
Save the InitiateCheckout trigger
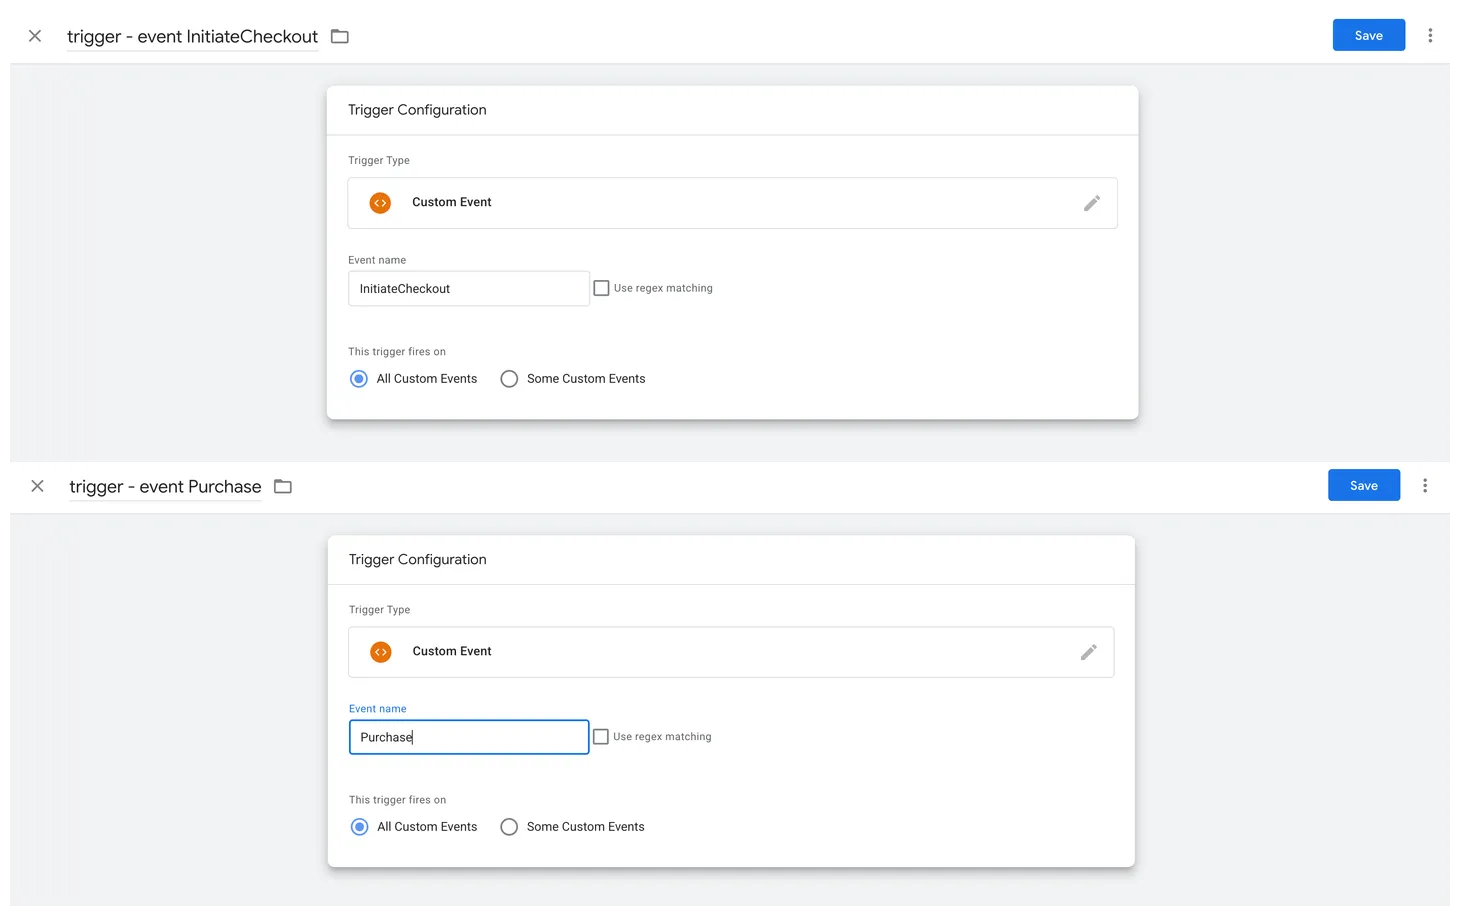click(1368, 35)
